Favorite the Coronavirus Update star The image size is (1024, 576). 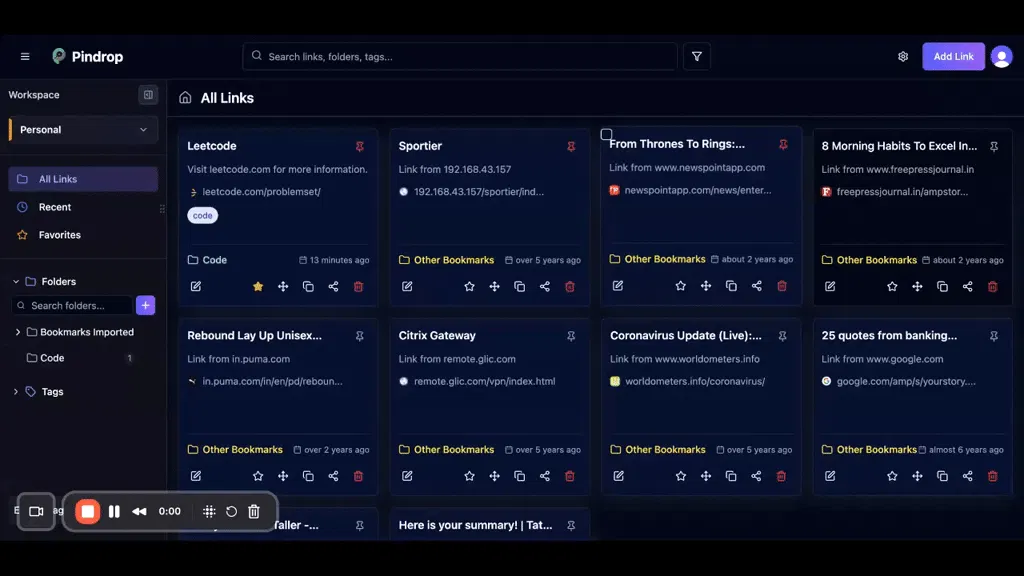point(681,476)
